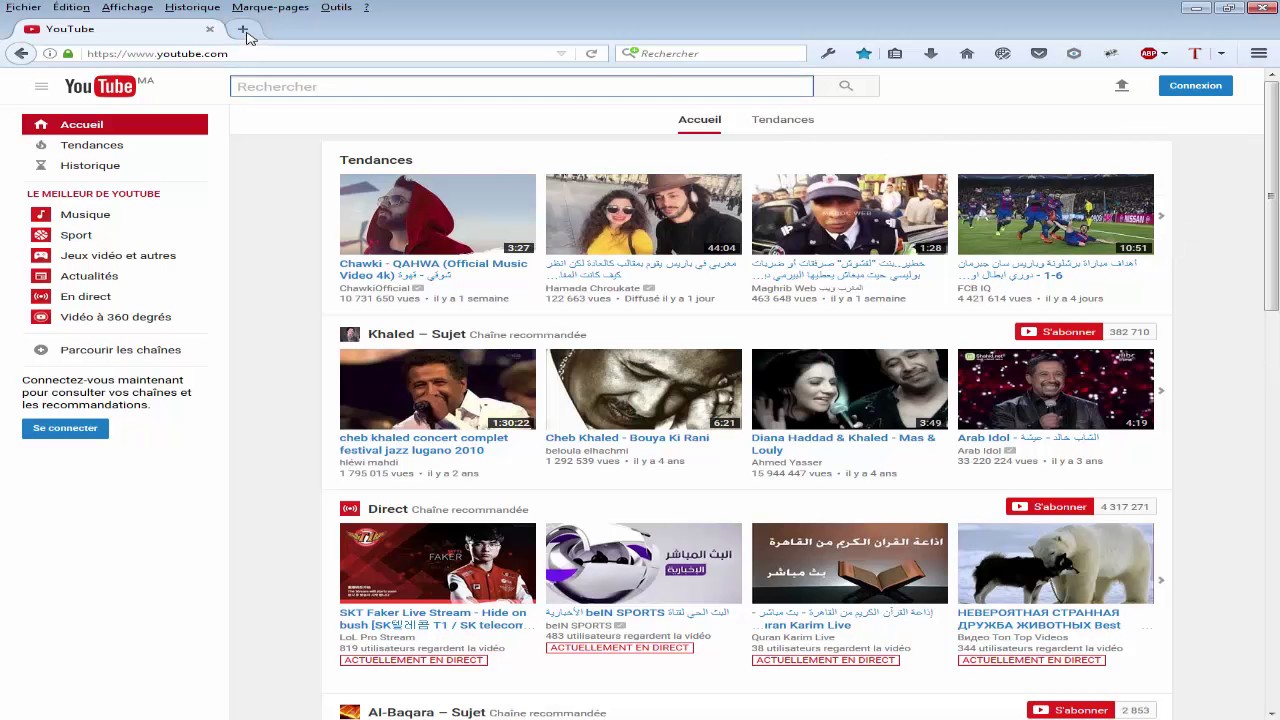Open Cheb Khaled - Bouya Ki Rani link
Viewport: 1280px width, 720px height.
(x=627, y=438)
